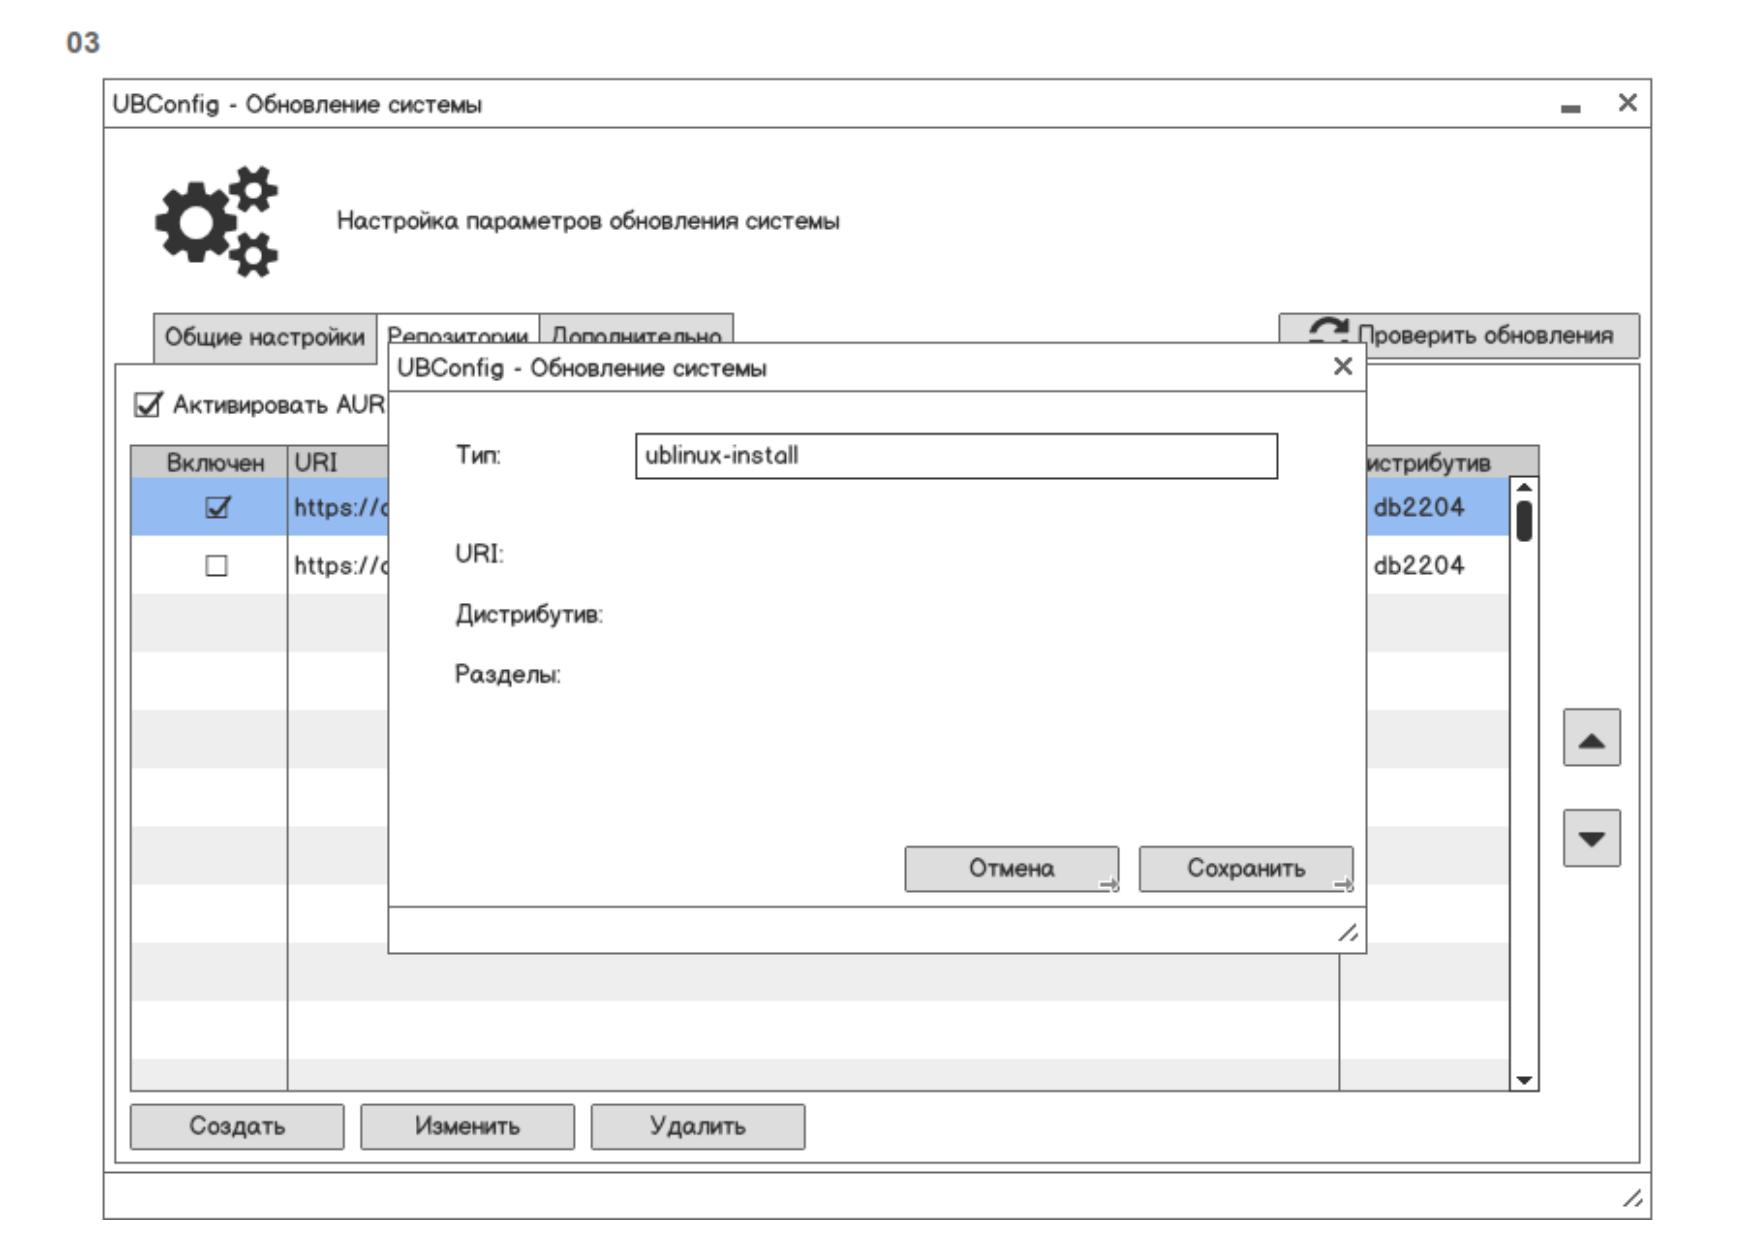This screenshot has width=1753, height=1240.
Task: Click the Отмена button
Action: (1011, 869)
